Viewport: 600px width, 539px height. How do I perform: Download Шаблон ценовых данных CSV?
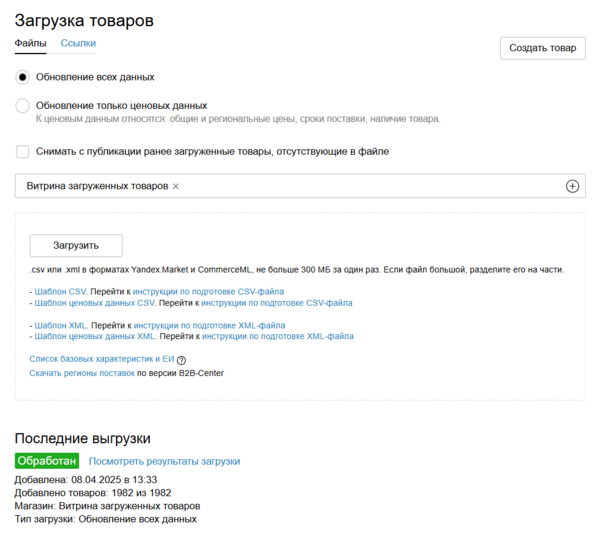[x=94, y=303]
